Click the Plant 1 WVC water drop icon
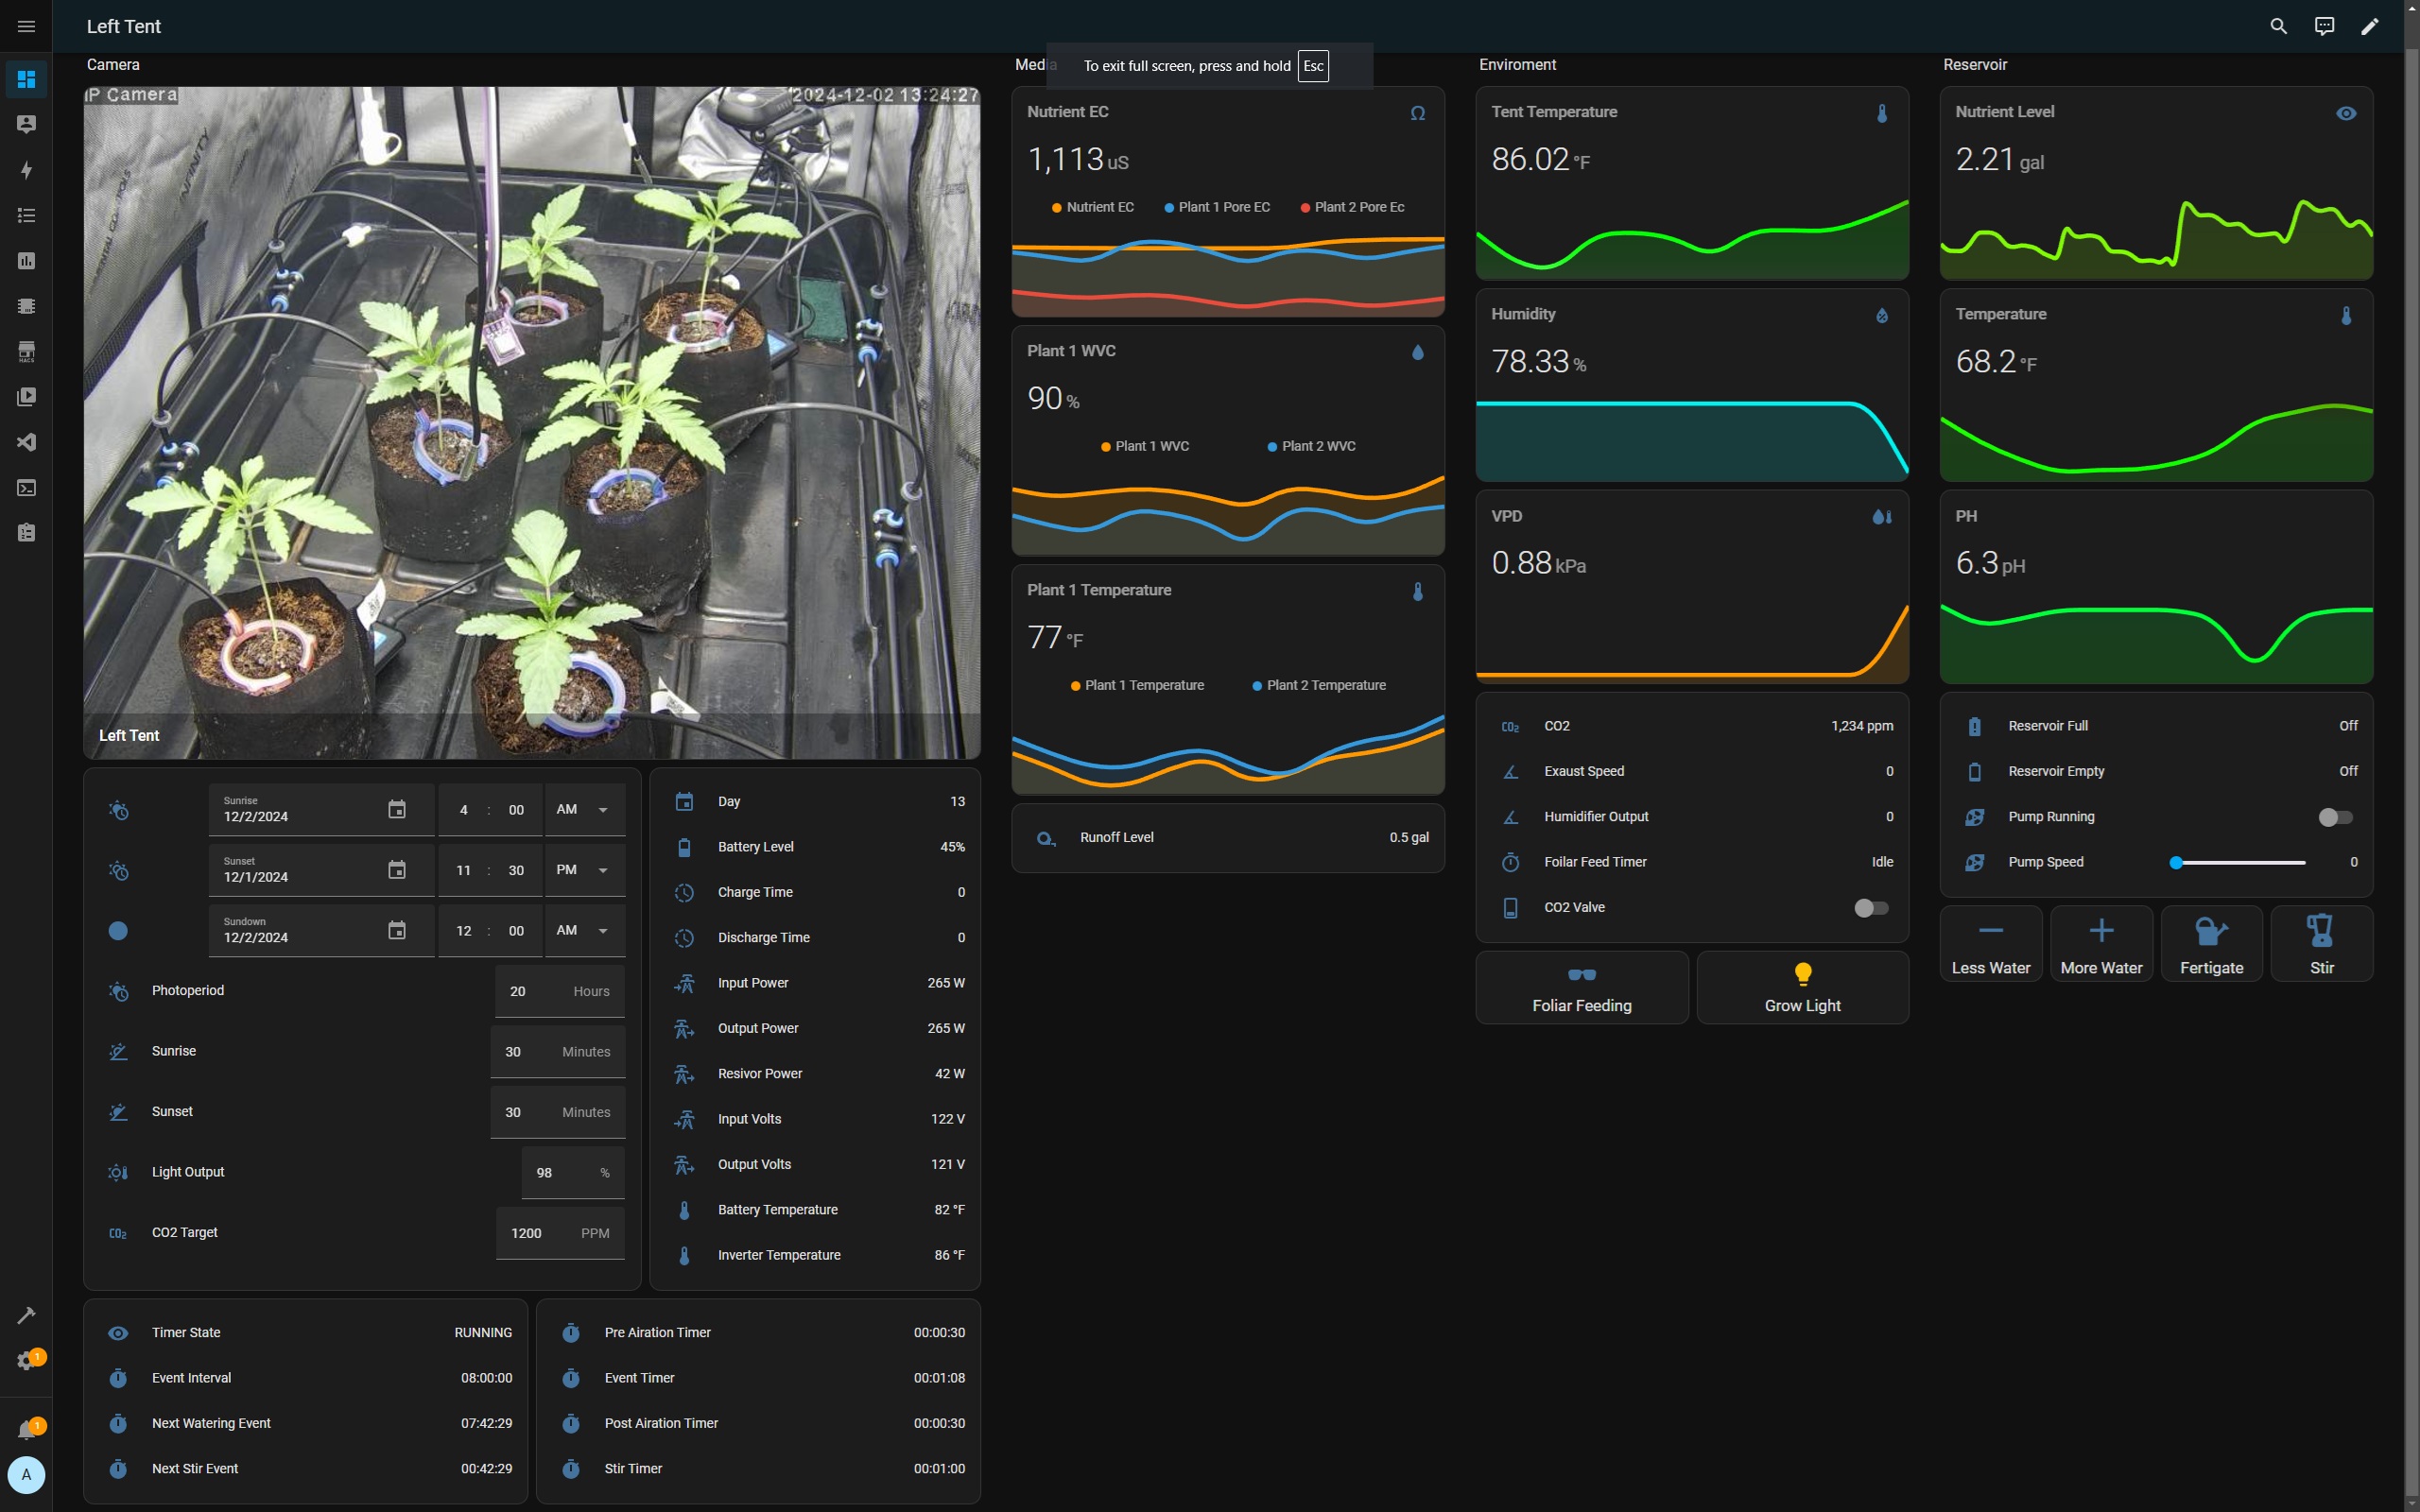This screenshot has height=1512, width=2420. 1417,352
